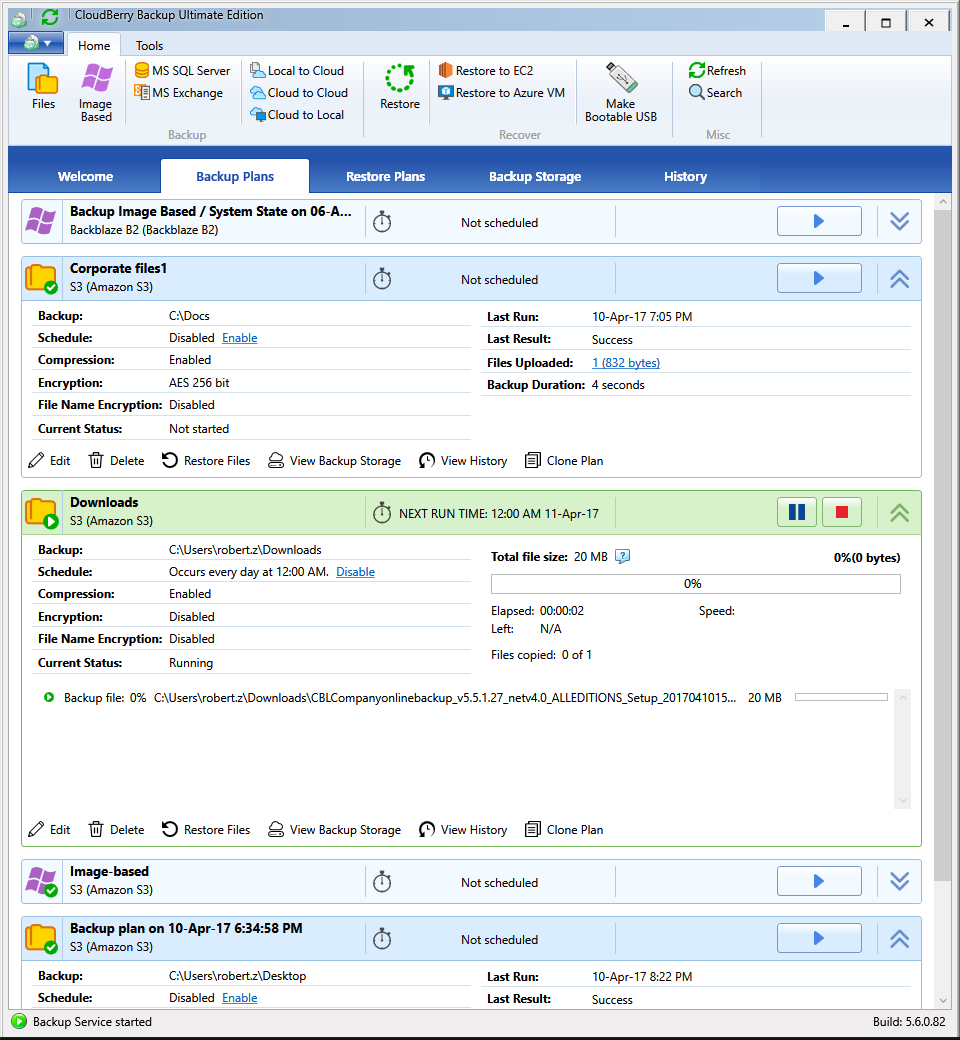The width and height of the screenshot is (960, 1040).
Task: Click the Downloads overall progress bar
Action: 696,584
